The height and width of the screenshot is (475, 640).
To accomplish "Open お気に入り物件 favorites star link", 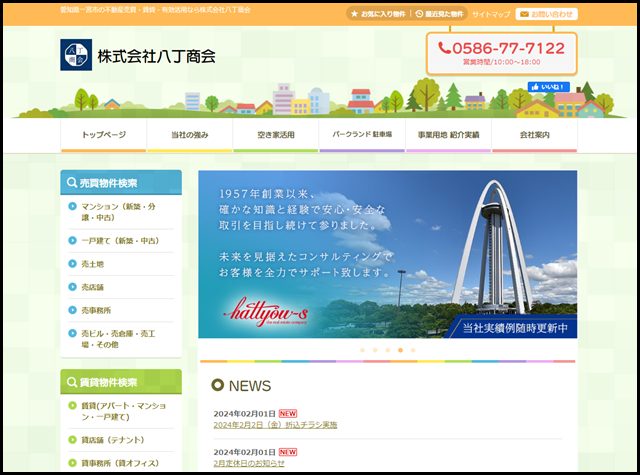I will coord(378,14).
